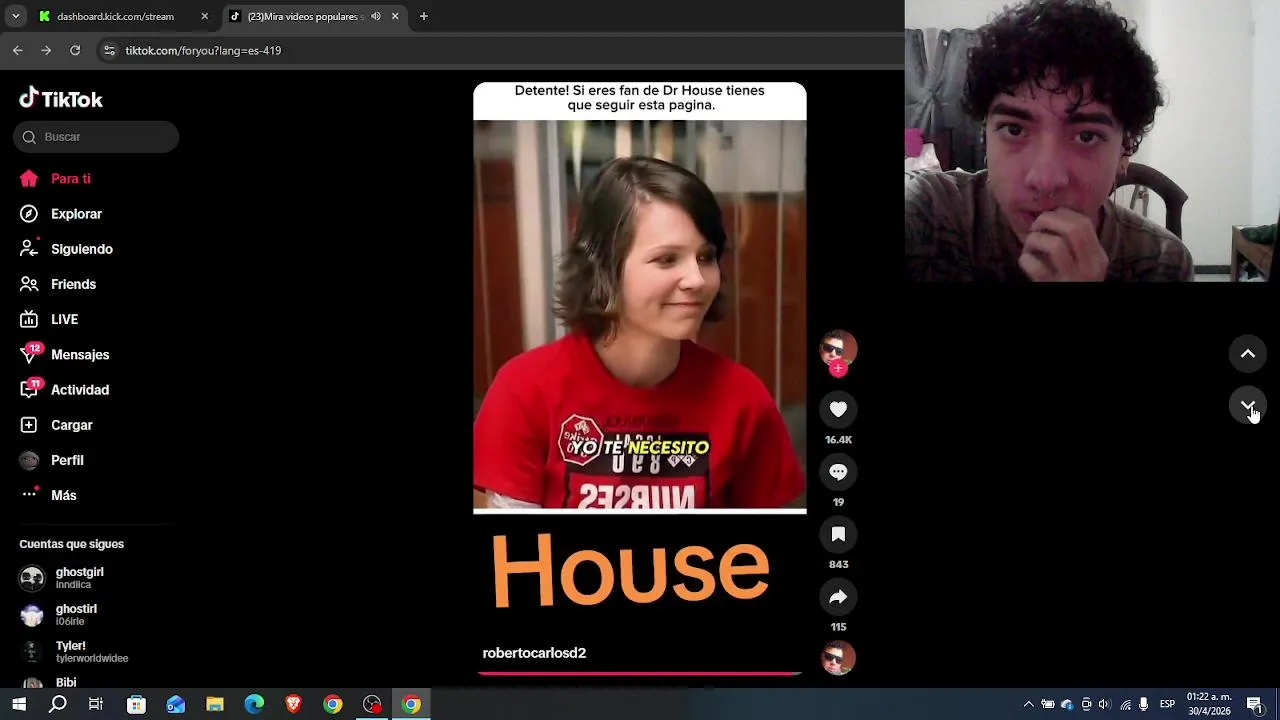Image resolution: width=1280 pixels, height=720 pixels.
Task: Follow creator via red plus badge
Action: click(838, 368)
